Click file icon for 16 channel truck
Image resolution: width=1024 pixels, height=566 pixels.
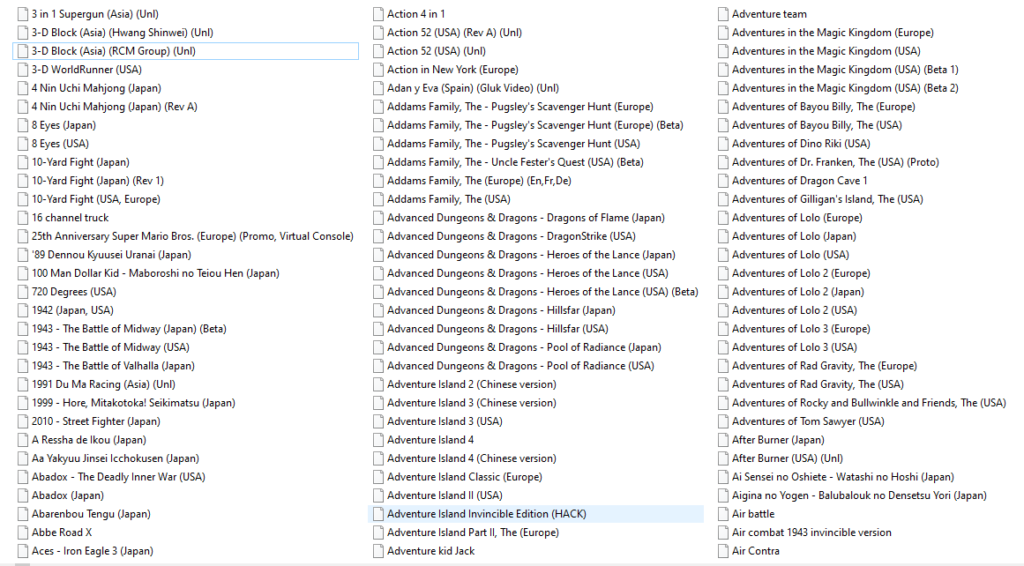pos(23,218)
